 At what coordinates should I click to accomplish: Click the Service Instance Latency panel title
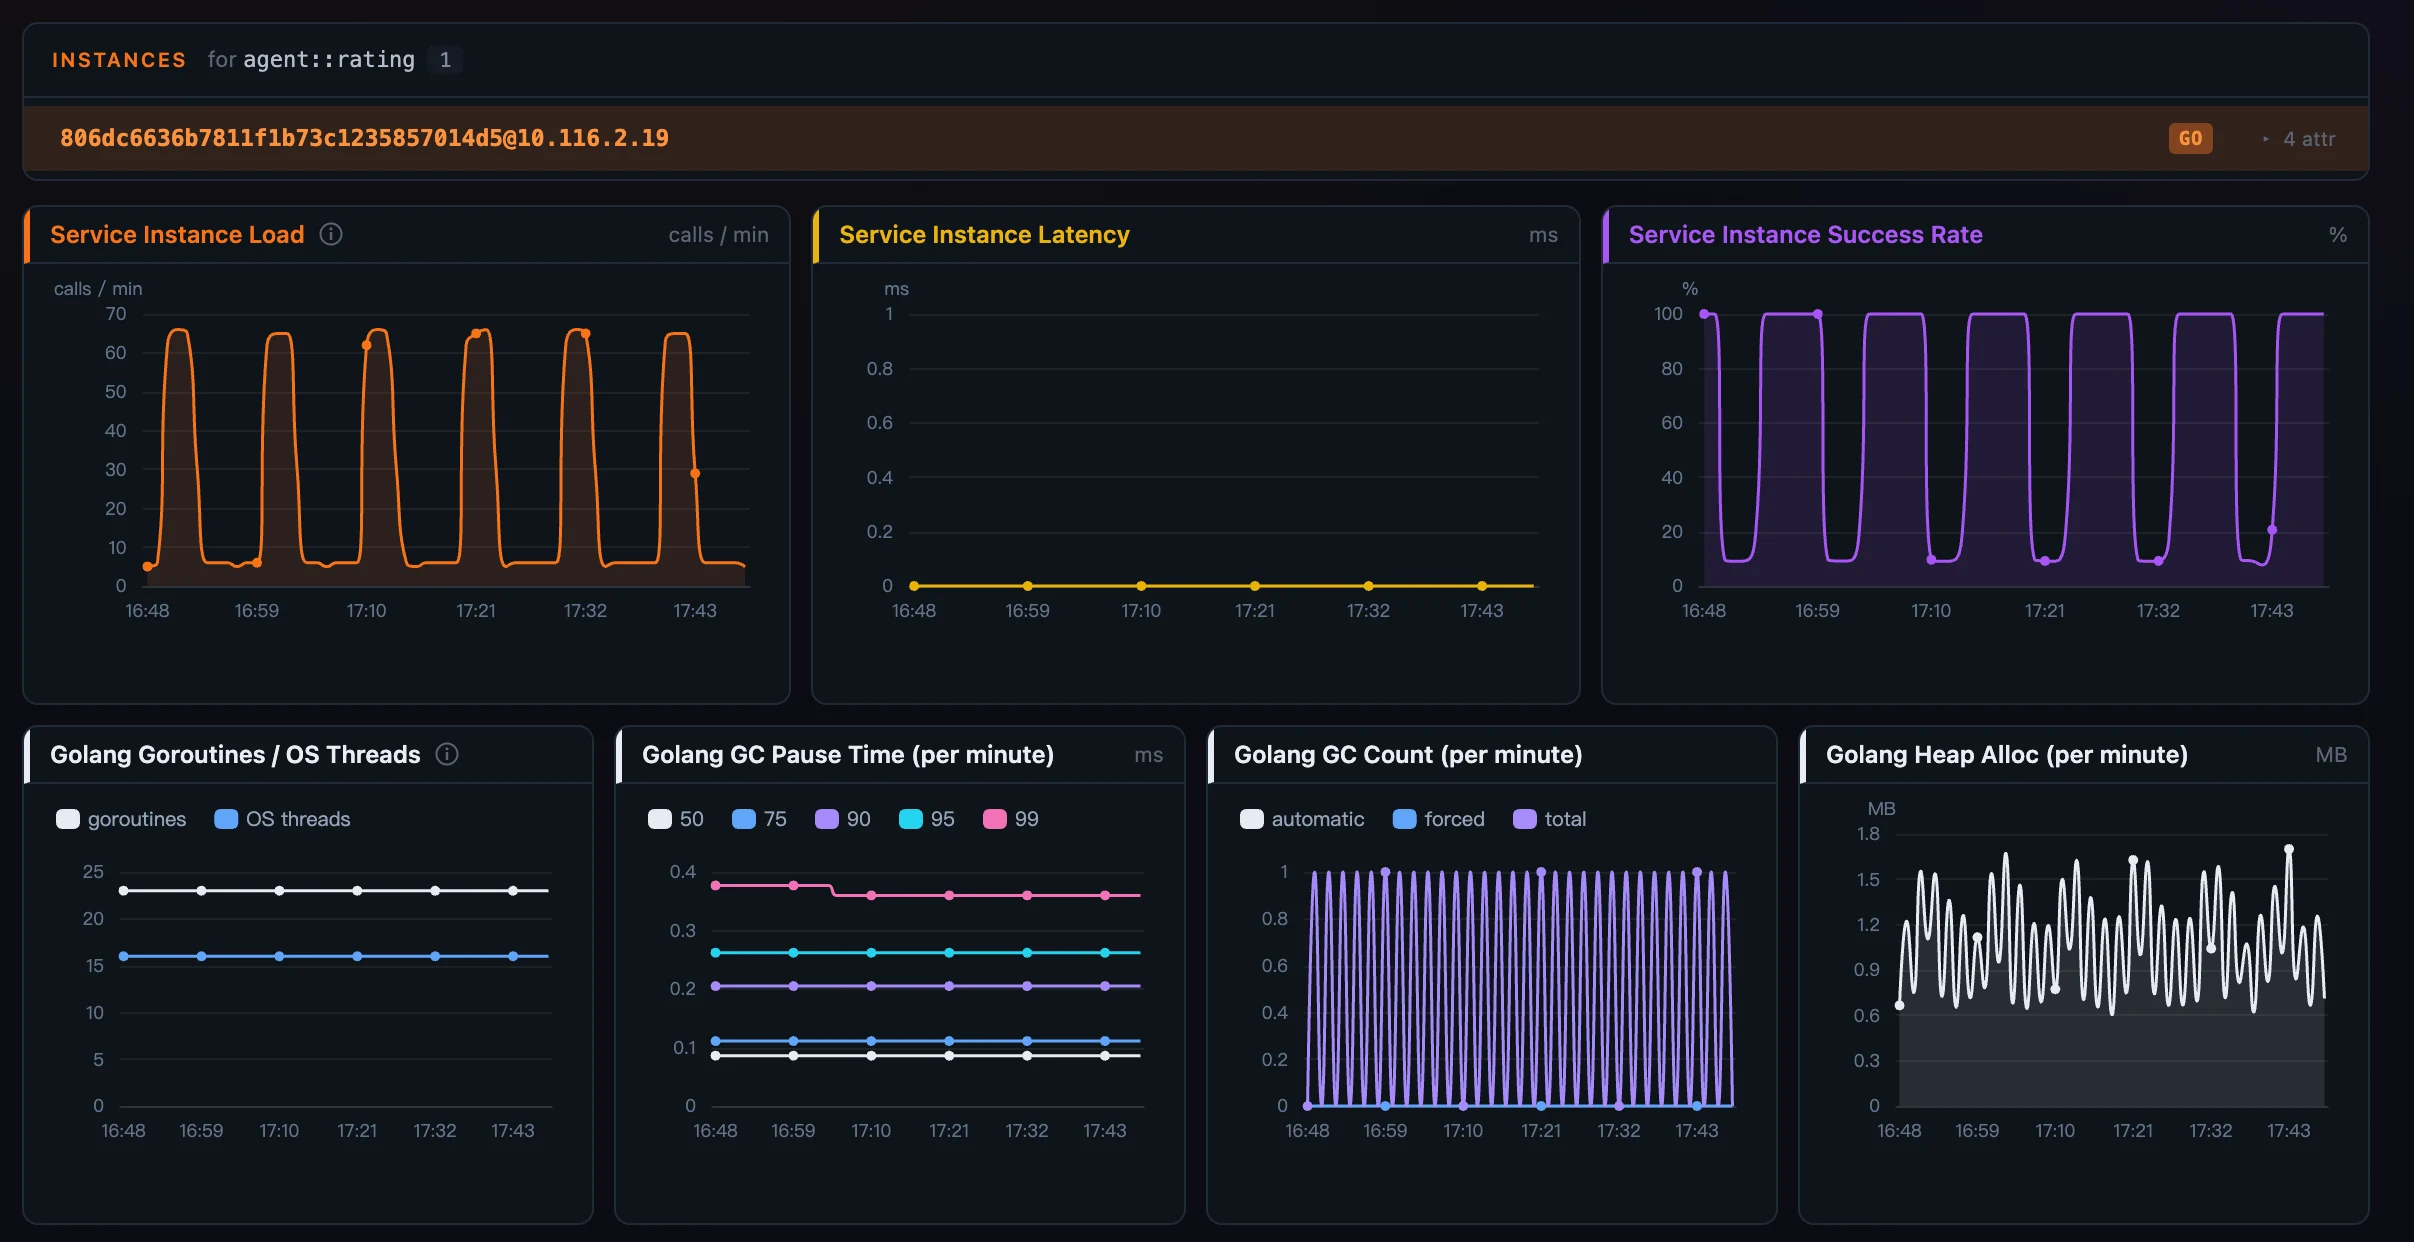coord(984,234)
